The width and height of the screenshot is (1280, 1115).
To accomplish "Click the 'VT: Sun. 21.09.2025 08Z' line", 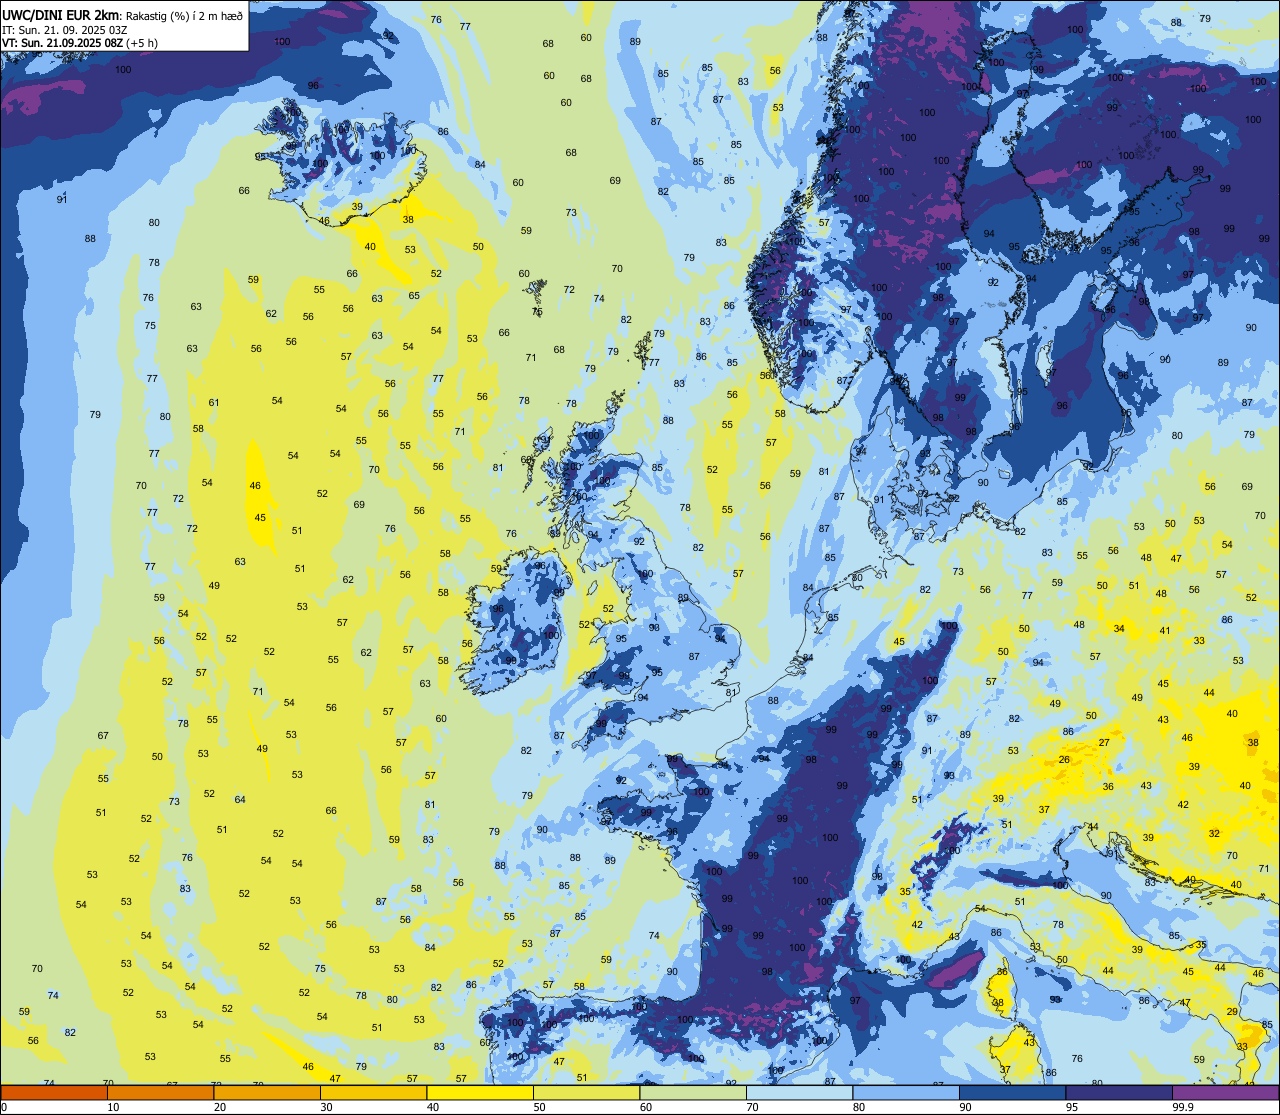I will (62, 43).
